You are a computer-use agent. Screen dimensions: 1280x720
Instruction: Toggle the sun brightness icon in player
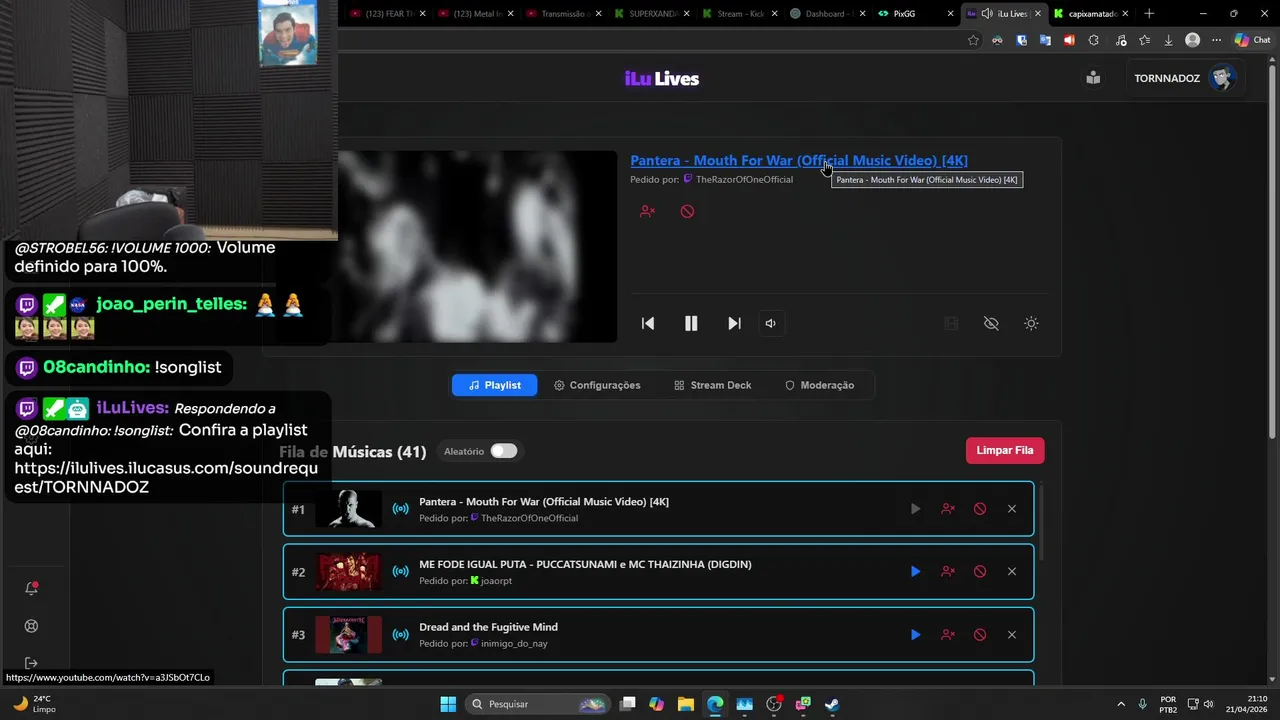coord(1031,323)
